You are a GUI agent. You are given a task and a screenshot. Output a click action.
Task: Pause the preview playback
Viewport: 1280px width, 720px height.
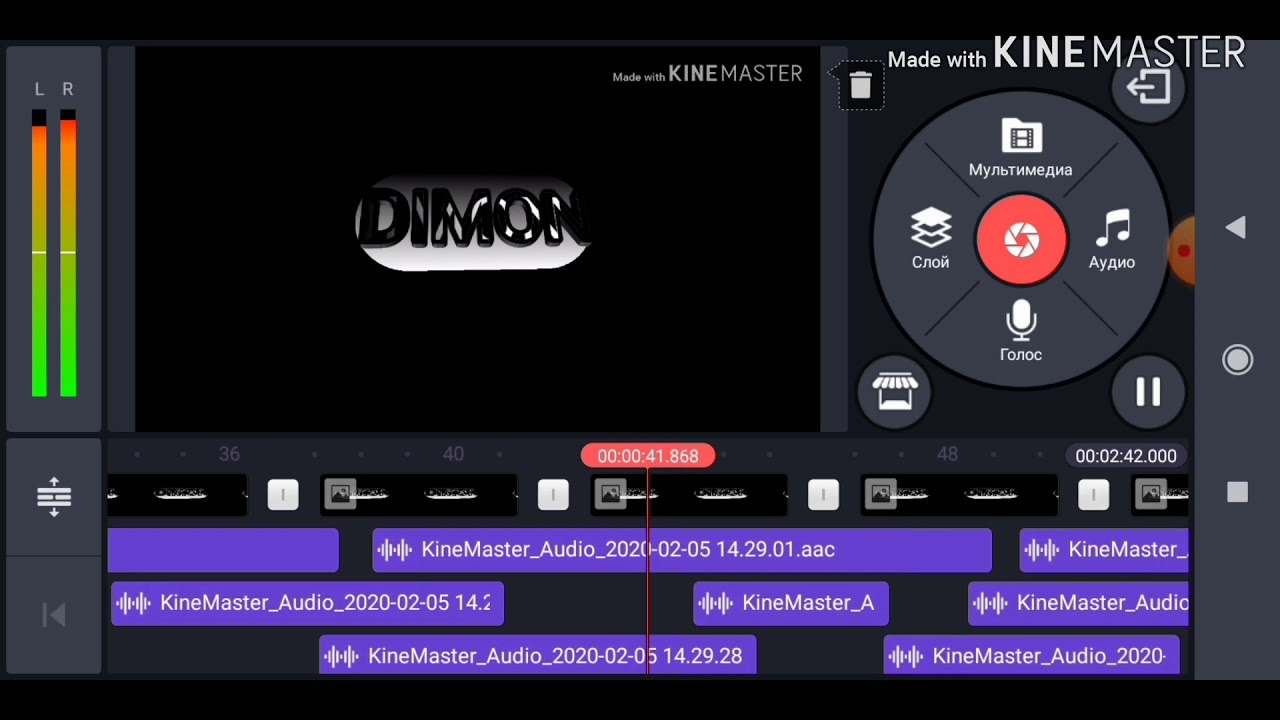(x=1148, y=392)
